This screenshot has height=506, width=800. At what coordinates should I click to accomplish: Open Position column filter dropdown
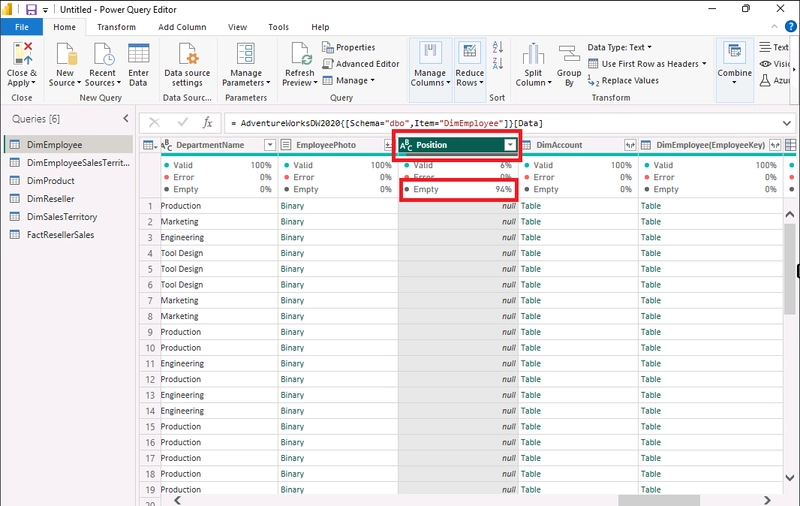pos(510,145)
